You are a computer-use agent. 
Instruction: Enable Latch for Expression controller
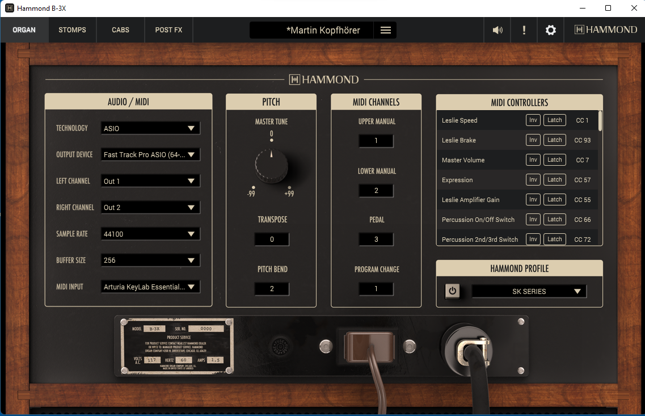pos(555,179)
